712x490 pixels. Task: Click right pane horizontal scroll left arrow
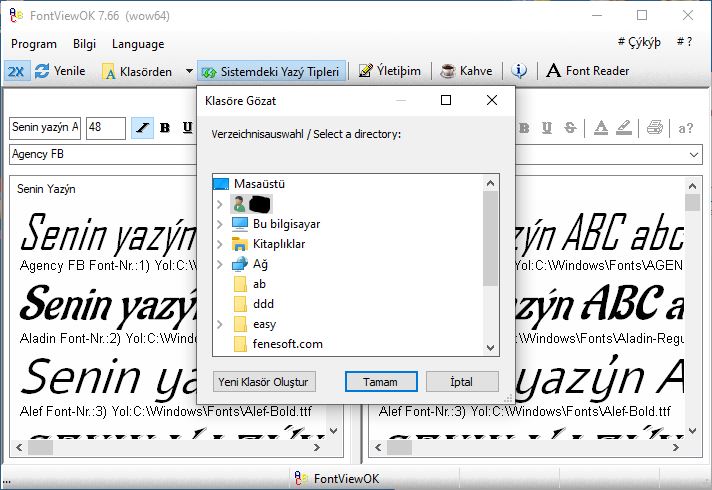click(378, 447)
